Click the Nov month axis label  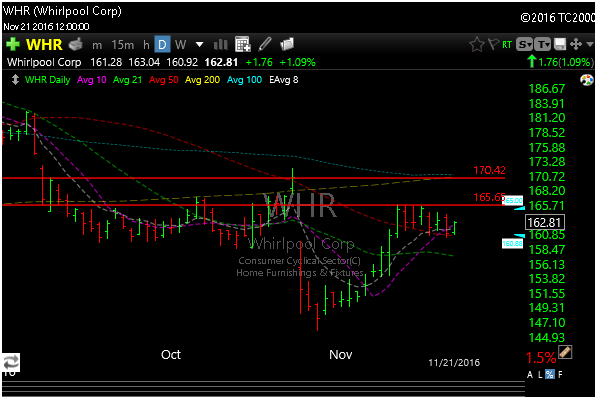340,354
